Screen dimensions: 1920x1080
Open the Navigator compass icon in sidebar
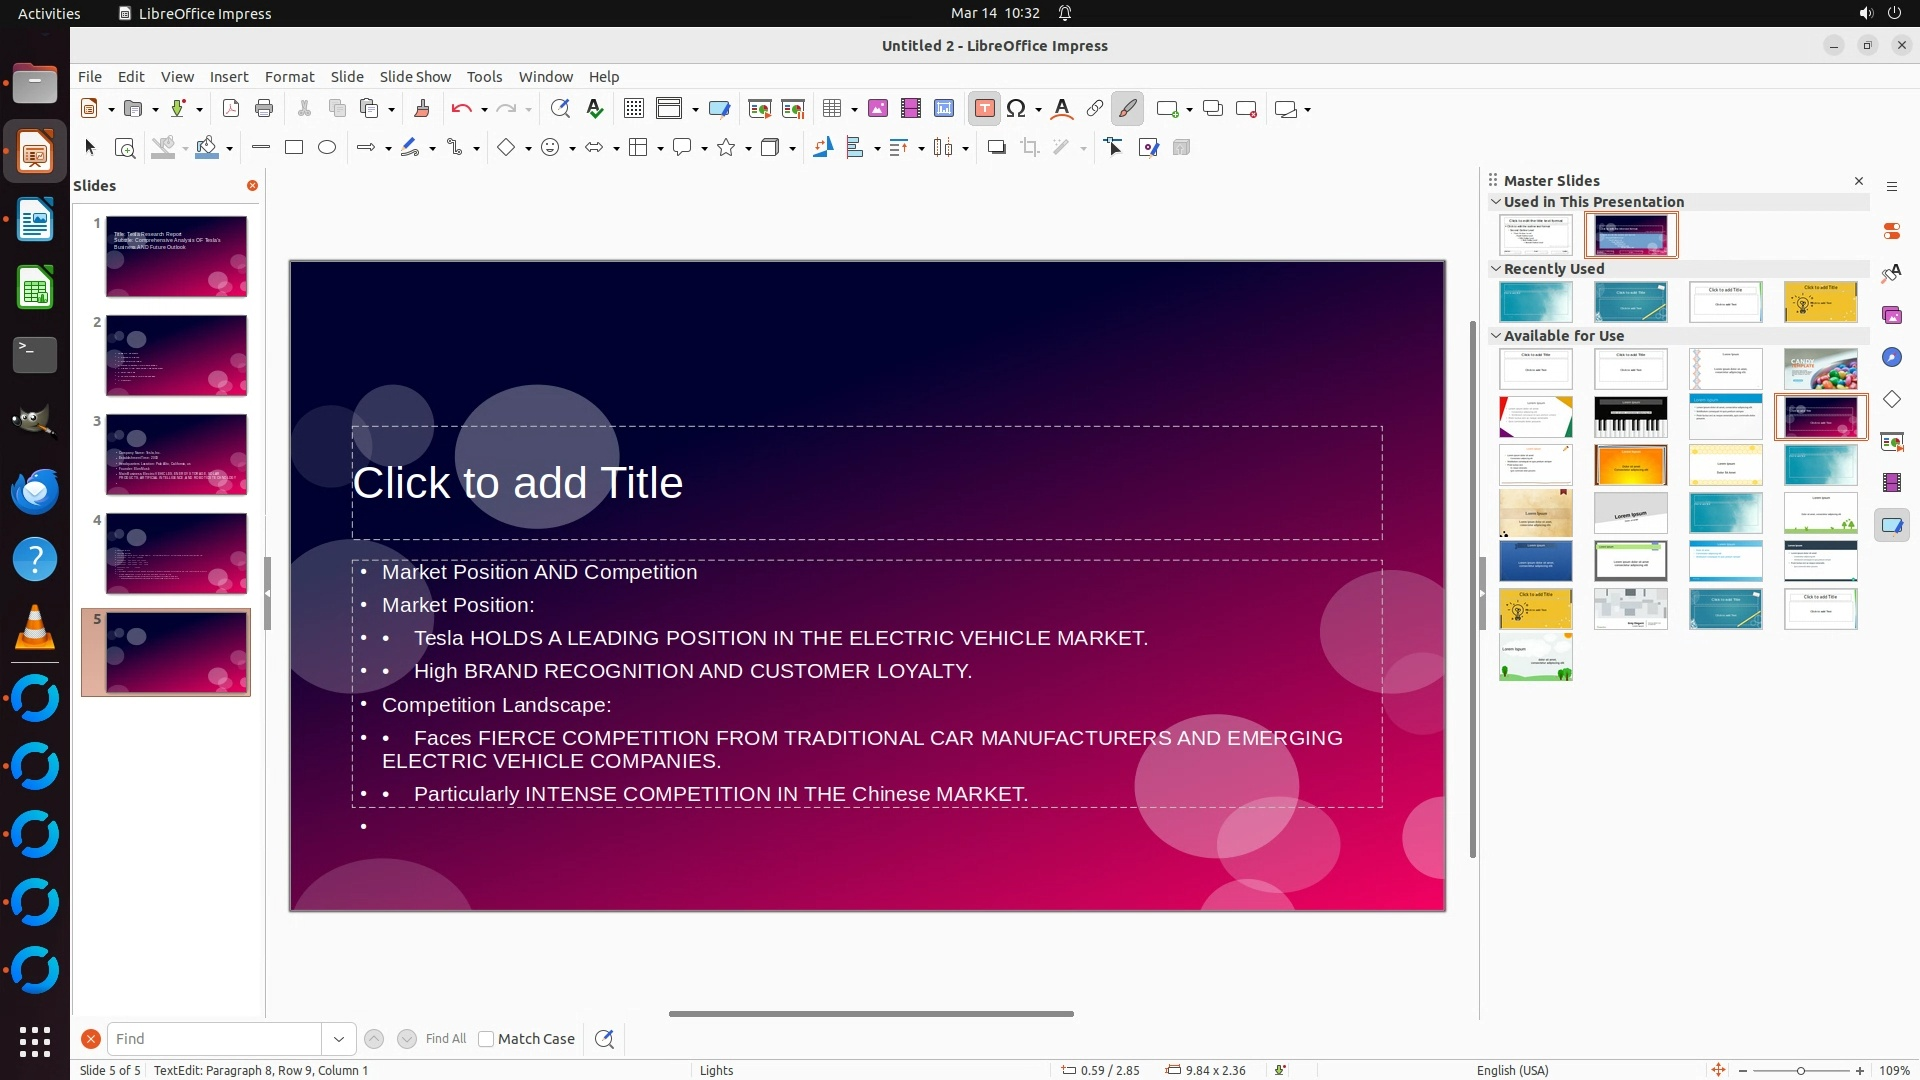(x=1891, y=358)
